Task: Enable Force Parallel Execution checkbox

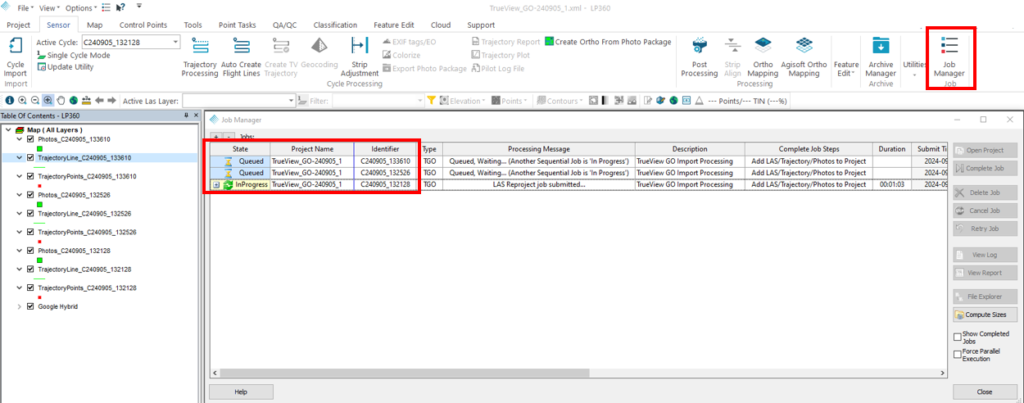Action: (x=957, y=355)
